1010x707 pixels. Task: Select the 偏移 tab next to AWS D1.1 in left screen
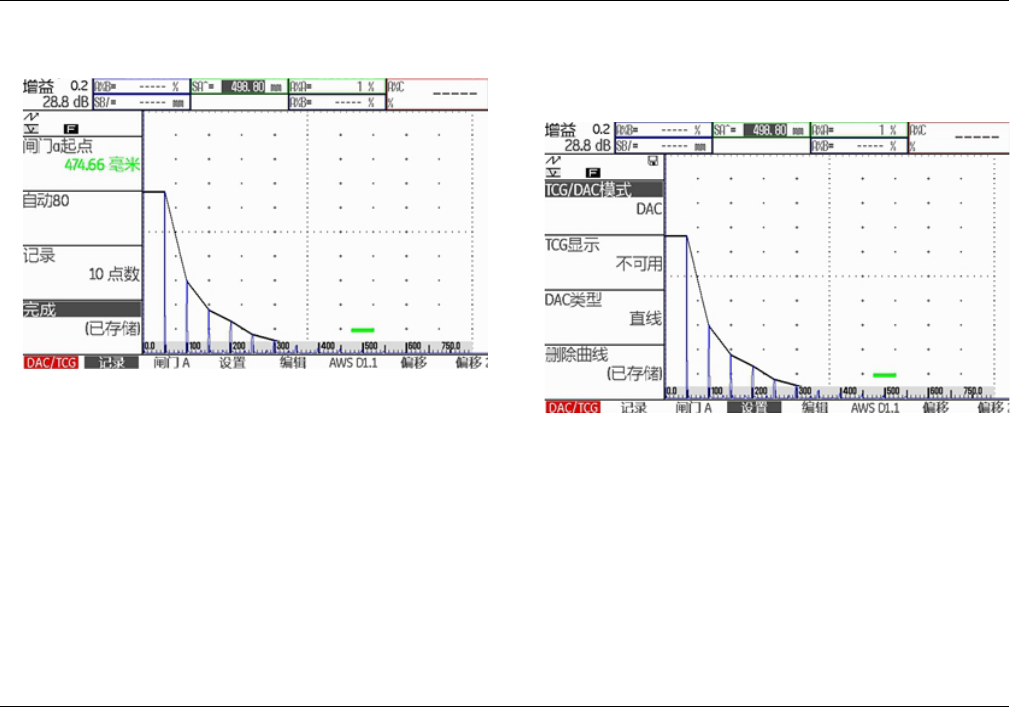point(414,363)
